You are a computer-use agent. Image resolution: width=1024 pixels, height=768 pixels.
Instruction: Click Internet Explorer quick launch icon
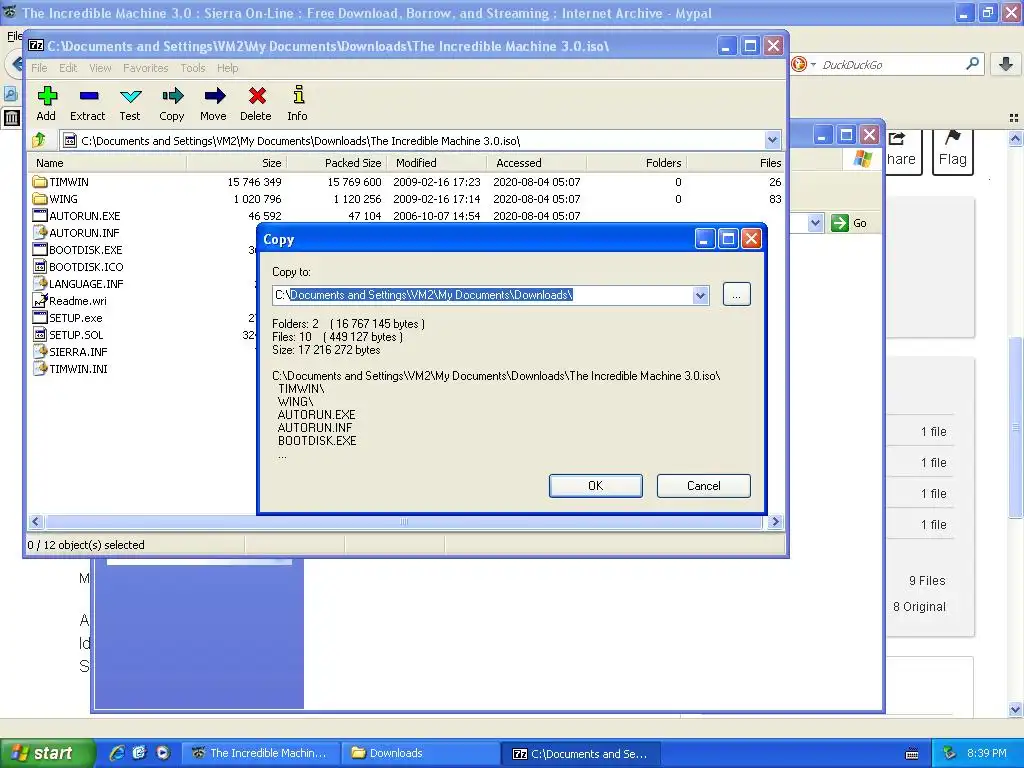tap(118, 752)
